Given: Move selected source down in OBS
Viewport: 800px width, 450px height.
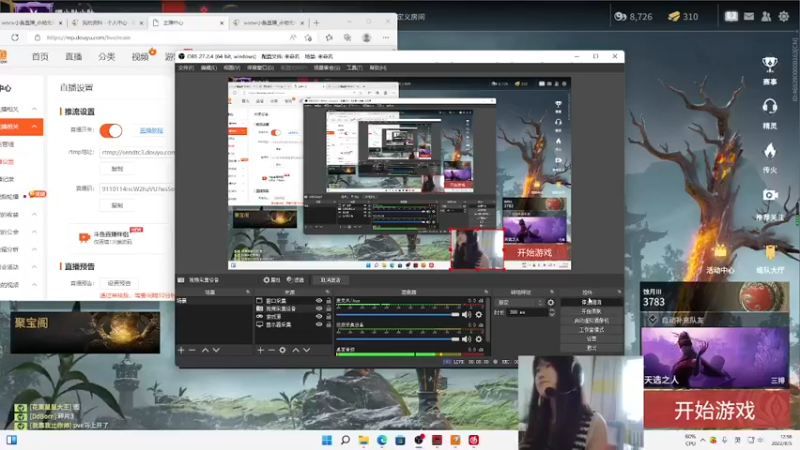Looking at the screenshot, I should (307, 350).
